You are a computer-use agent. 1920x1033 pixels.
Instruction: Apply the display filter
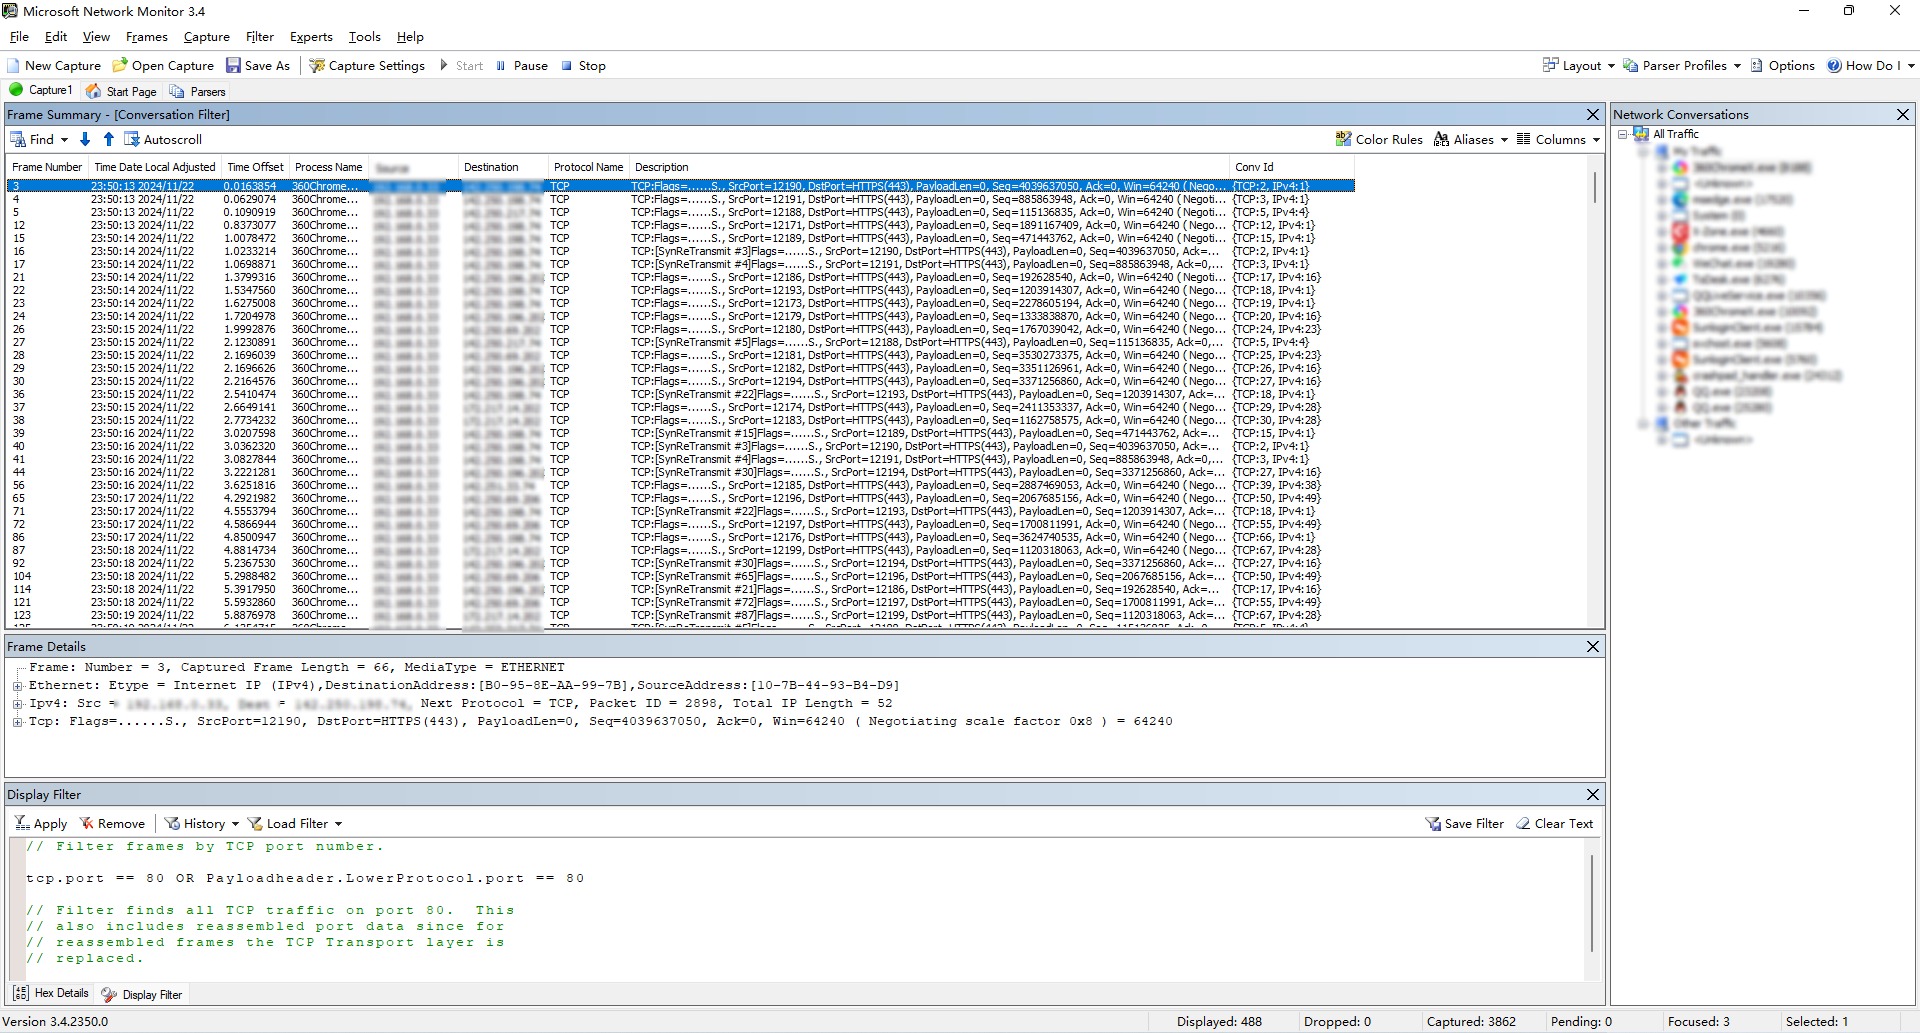coord(41,824)
